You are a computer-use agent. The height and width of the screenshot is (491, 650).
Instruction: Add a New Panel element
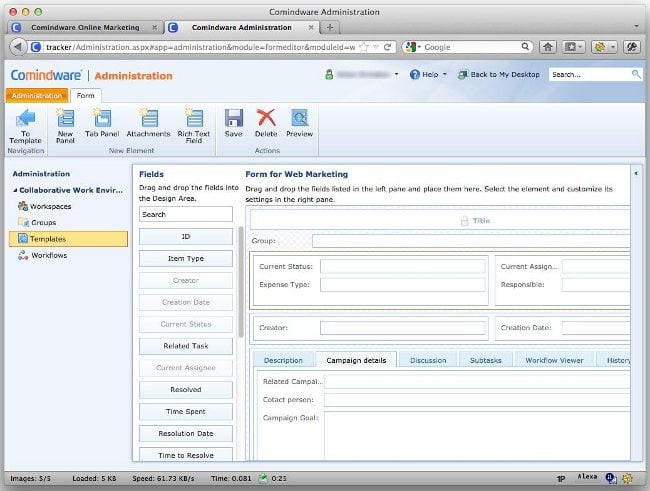65,126
